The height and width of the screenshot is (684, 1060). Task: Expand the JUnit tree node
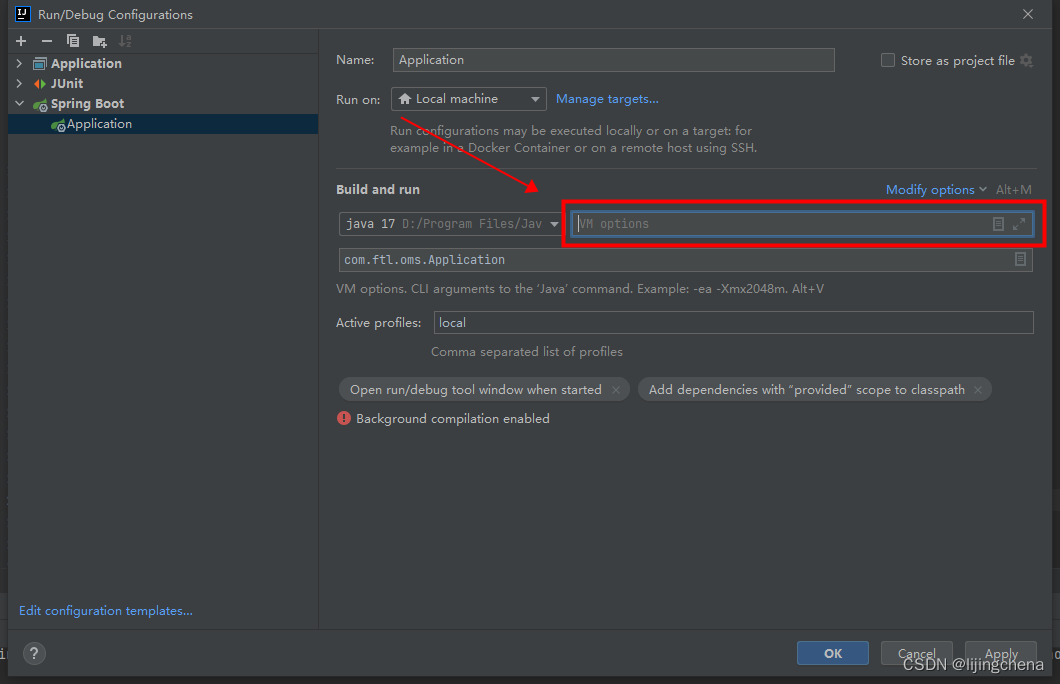[x=18, y=83]
